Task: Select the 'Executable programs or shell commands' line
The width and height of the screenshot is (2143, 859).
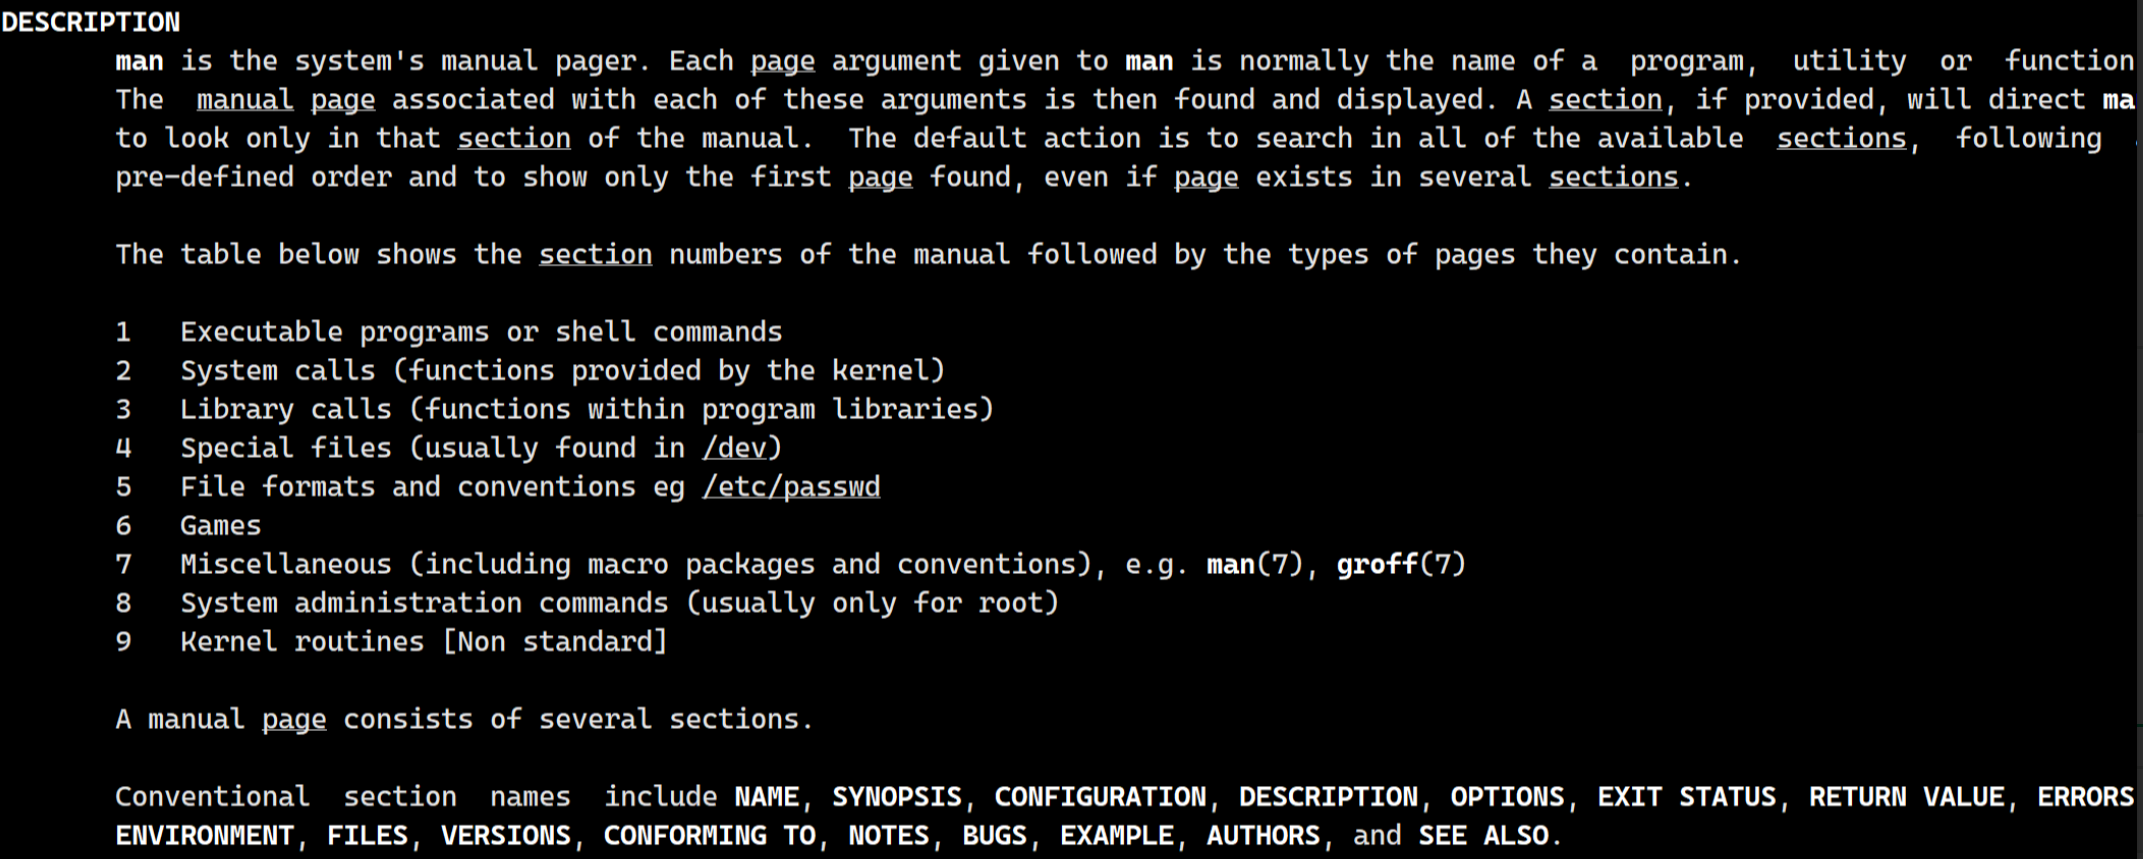Action: tap(481, 332)
